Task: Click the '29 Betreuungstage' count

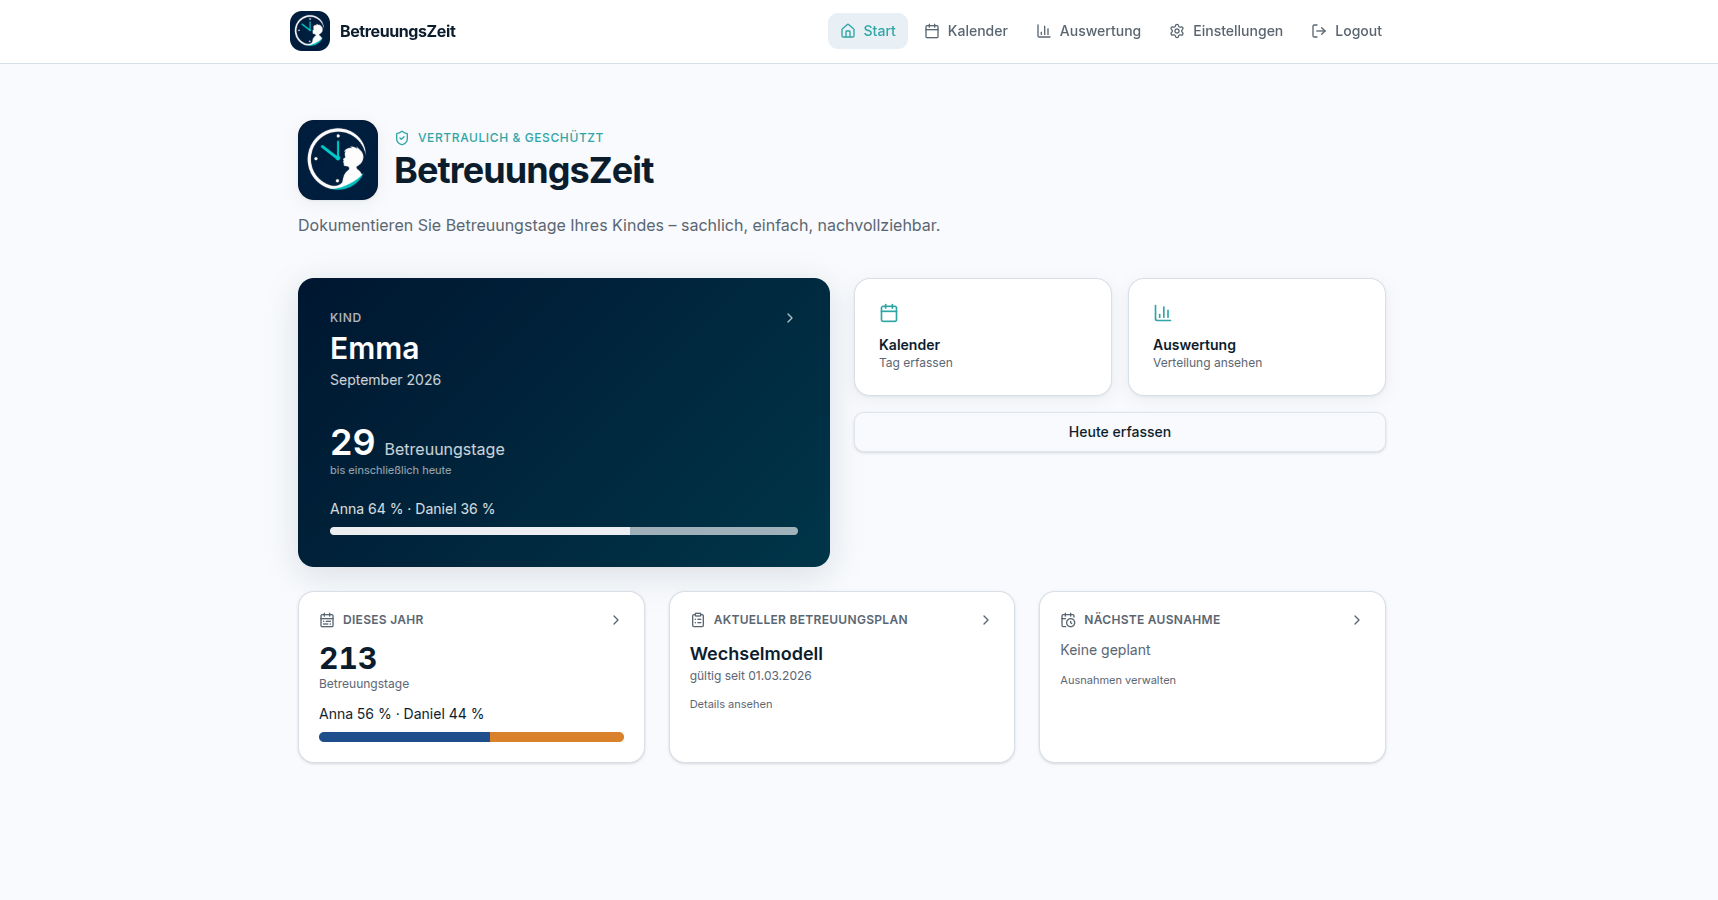Action: coord(417,443)
